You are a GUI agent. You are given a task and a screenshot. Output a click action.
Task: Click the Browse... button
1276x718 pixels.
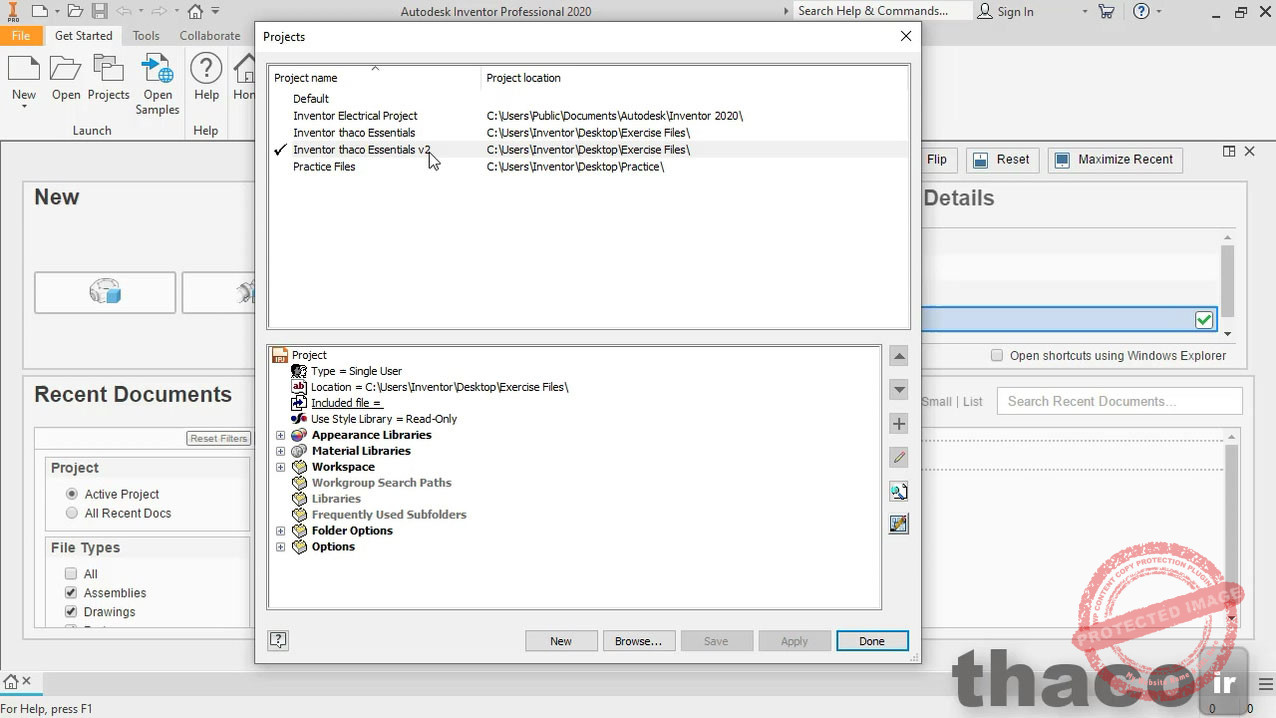tap(639, 641)
